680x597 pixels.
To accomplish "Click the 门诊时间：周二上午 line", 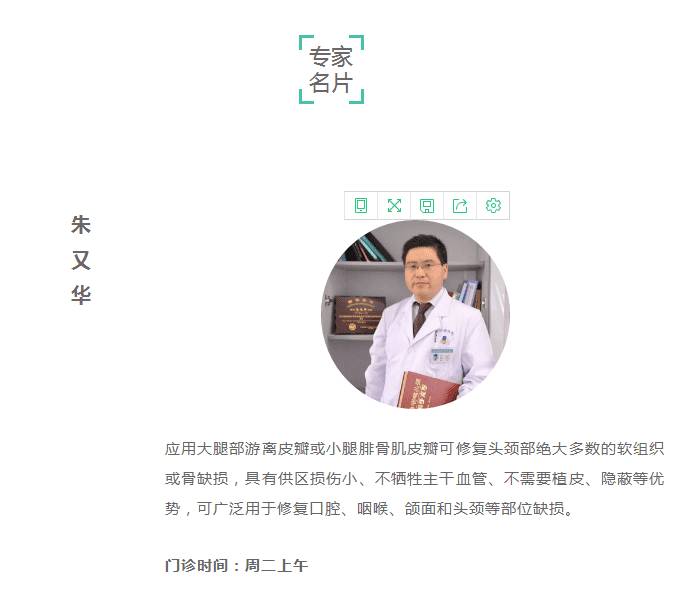I will pos(236,565).
